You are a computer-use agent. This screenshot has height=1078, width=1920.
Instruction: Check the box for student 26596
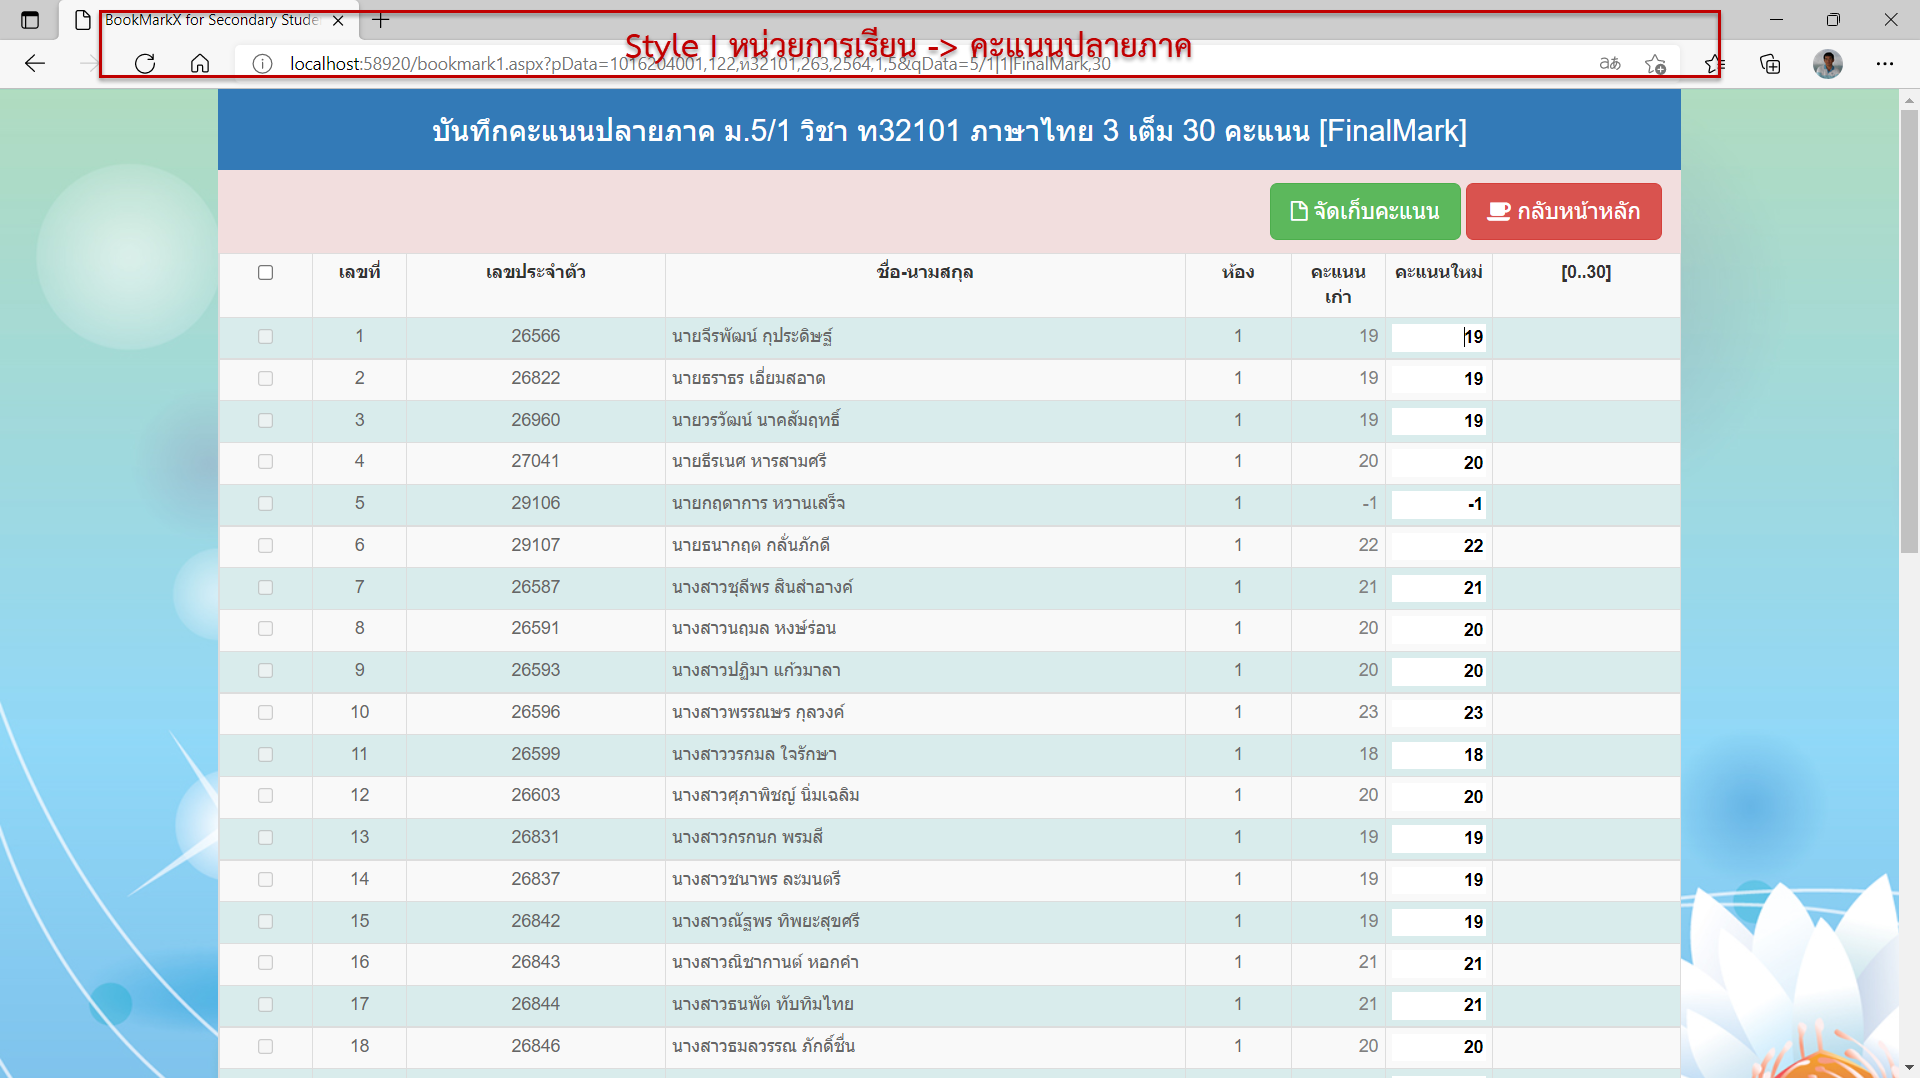tap(265, 712)
